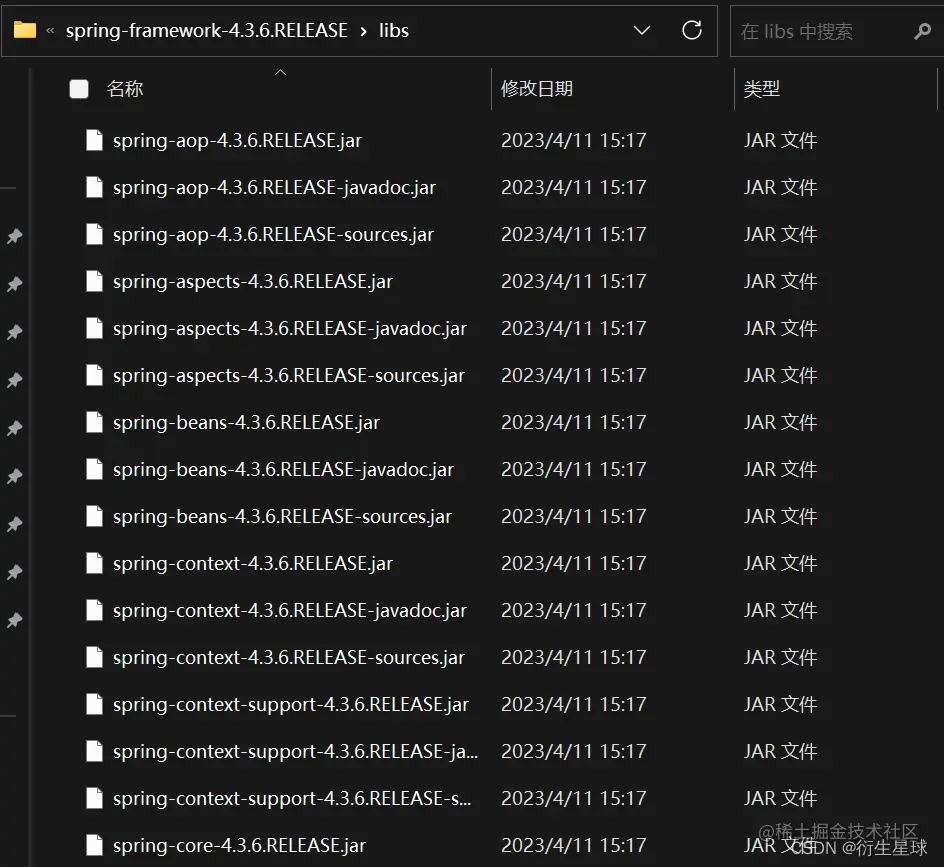The image size is (944, 867).
Task: Click the refresh button in the address bar
Action: click(692, 30)
